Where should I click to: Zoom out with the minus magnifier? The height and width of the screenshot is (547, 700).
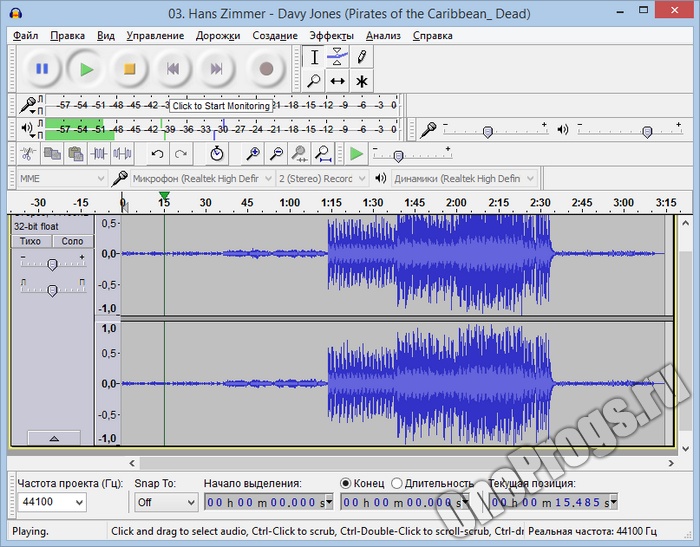pos(276,154)
